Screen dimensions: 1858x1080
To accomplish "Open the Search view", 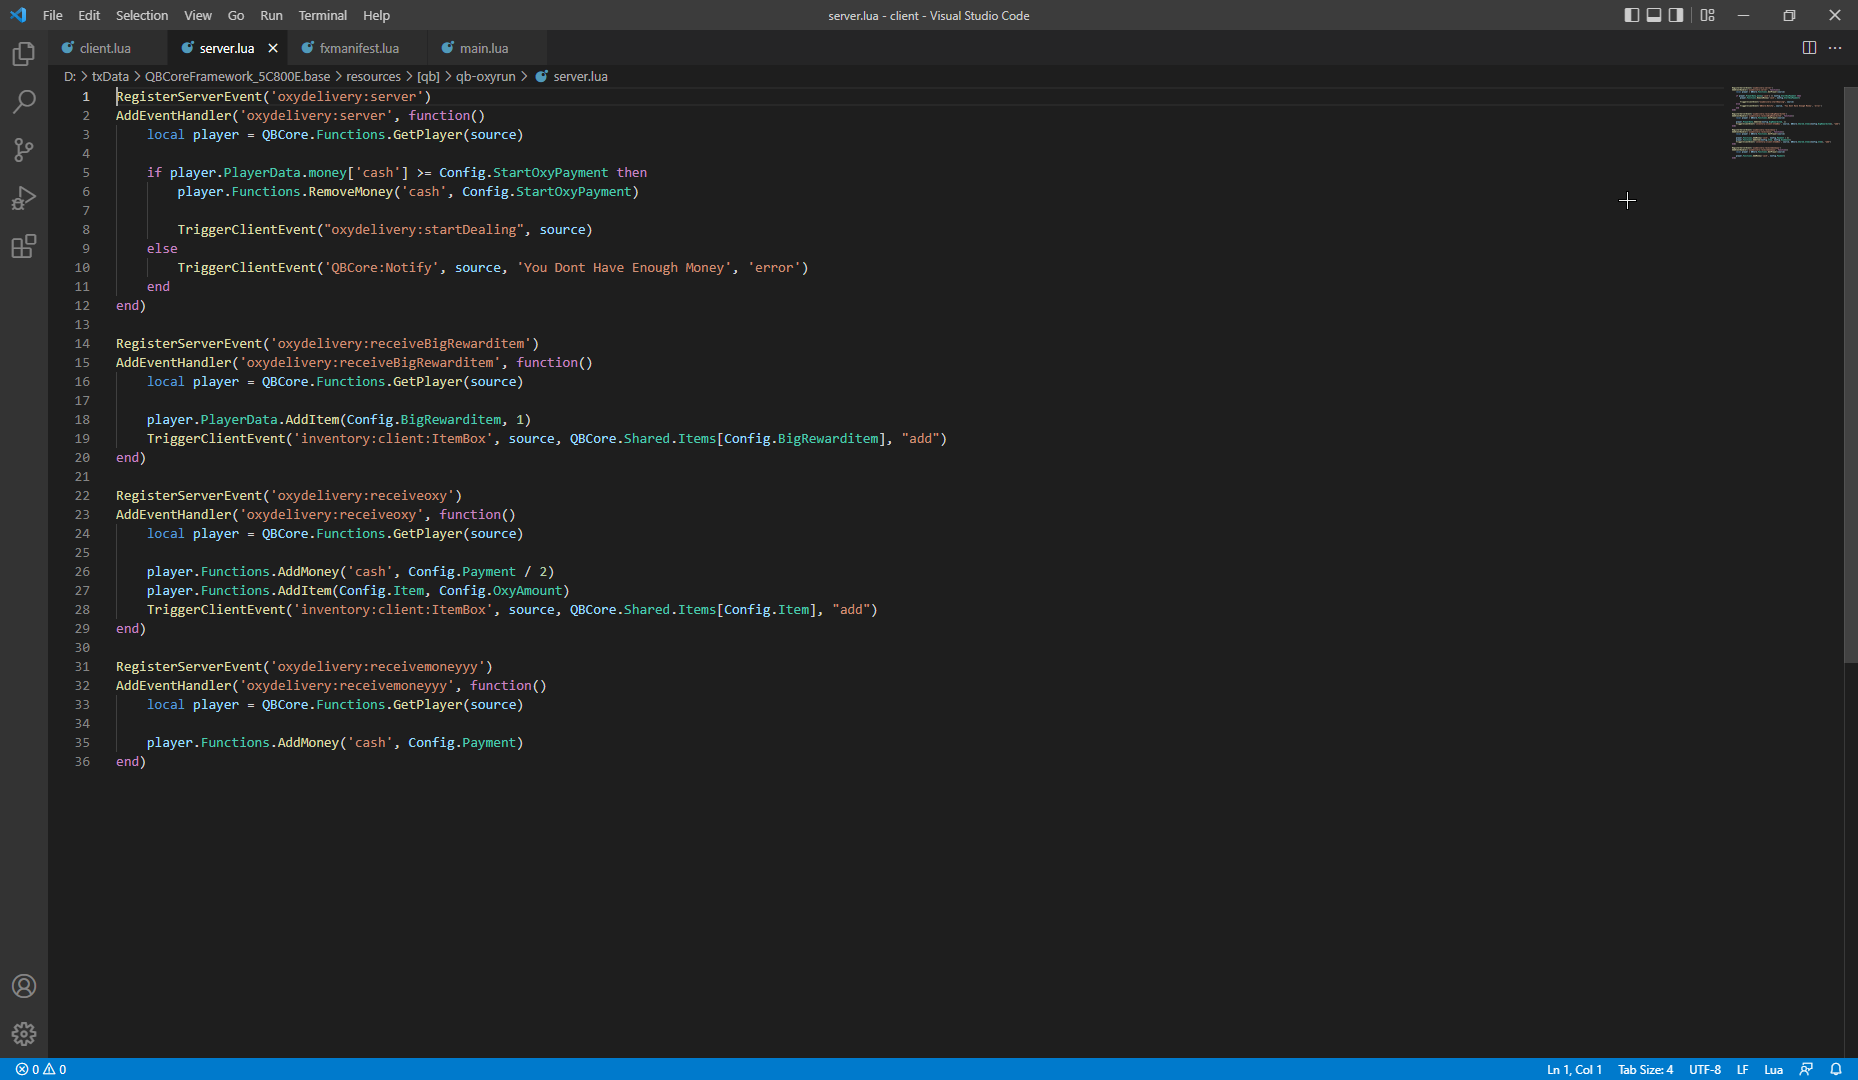I will pos(23,102).
